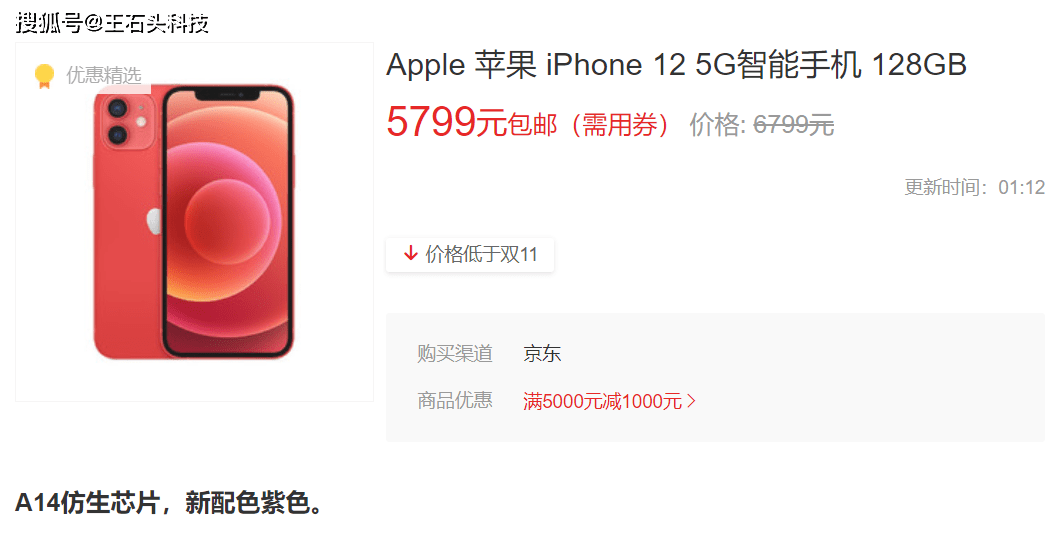Select the 京东 purchase channel
This screenshot has width=1055, height=557.
(542, 353)
